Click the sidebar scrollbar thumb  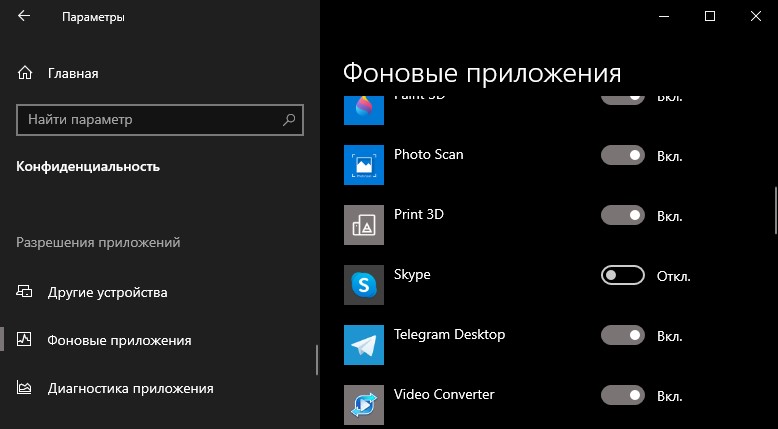317,360
